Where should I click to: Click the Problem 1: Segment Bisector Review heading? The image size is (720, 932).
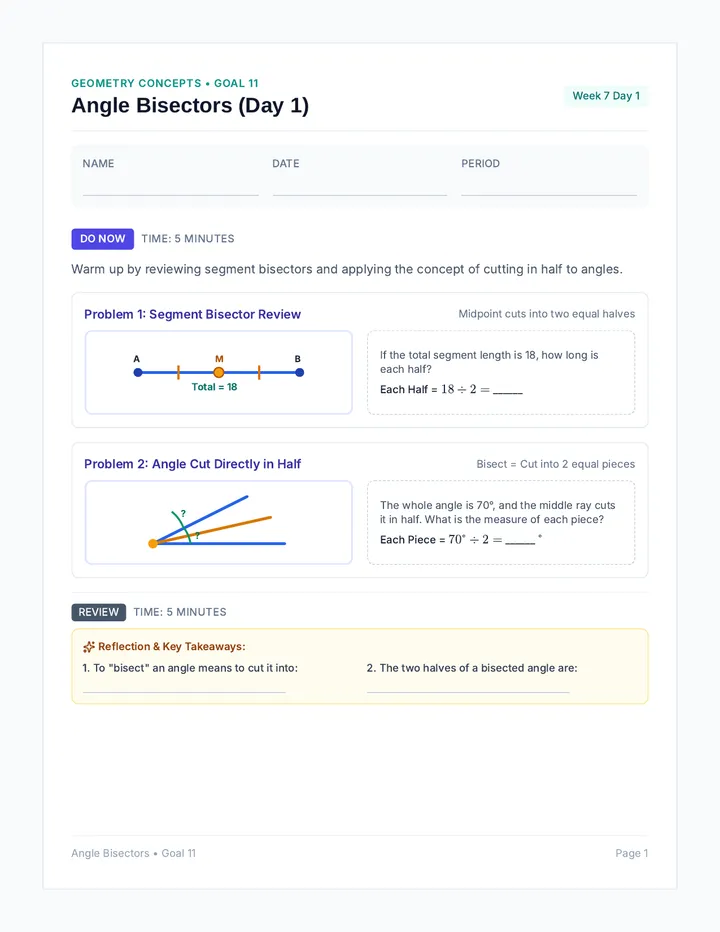(x=193, y=314)
